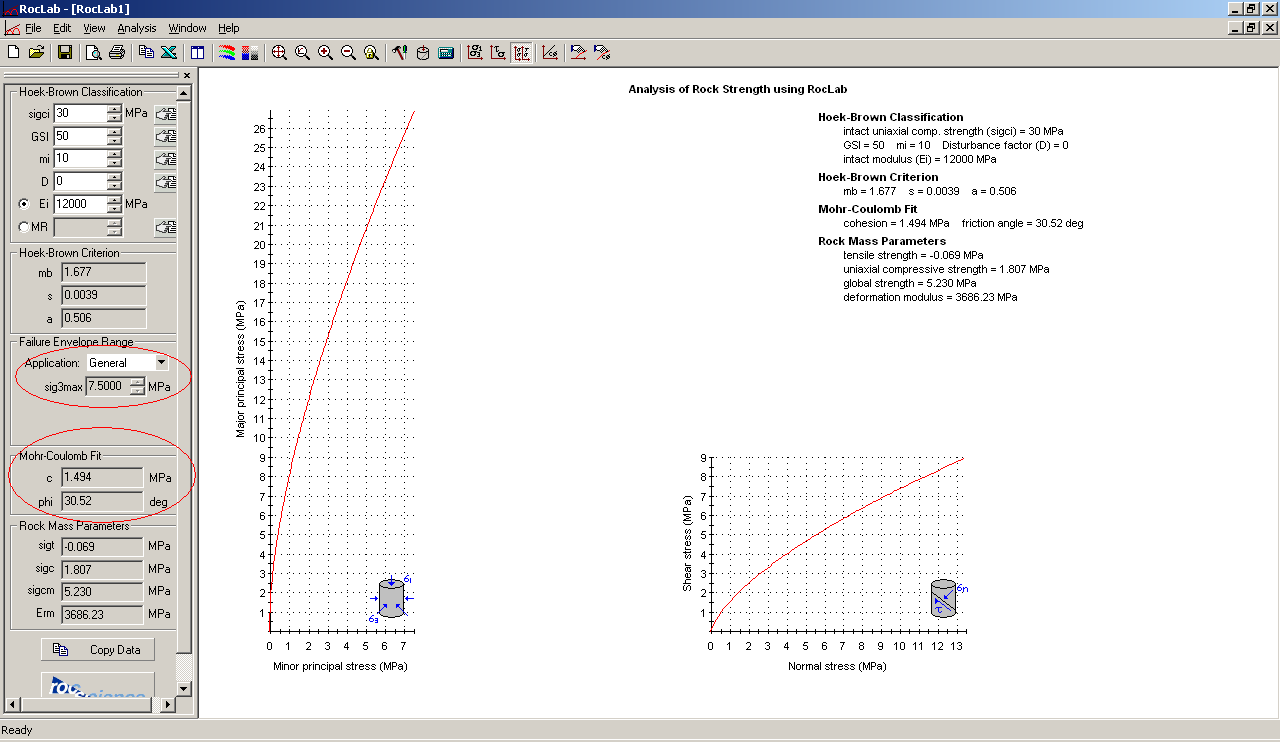
Task: Click the Copy Data button
Action: tap(98, 650)
